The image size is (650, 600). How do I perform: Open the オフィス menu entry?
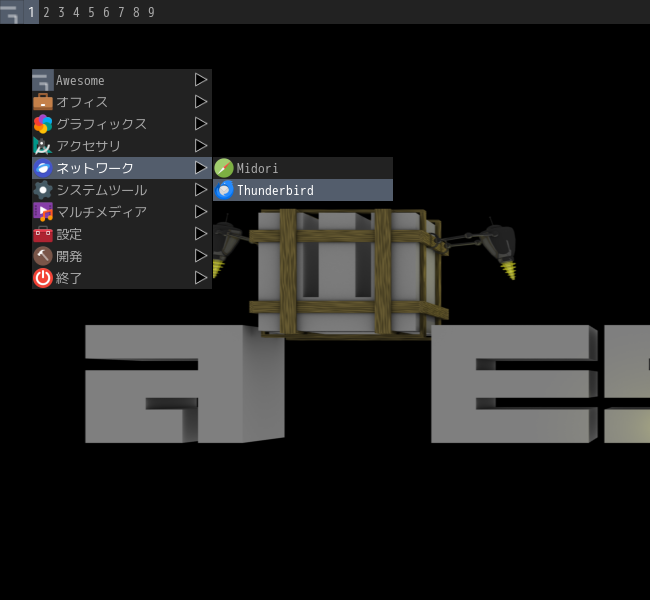[122, 102]
